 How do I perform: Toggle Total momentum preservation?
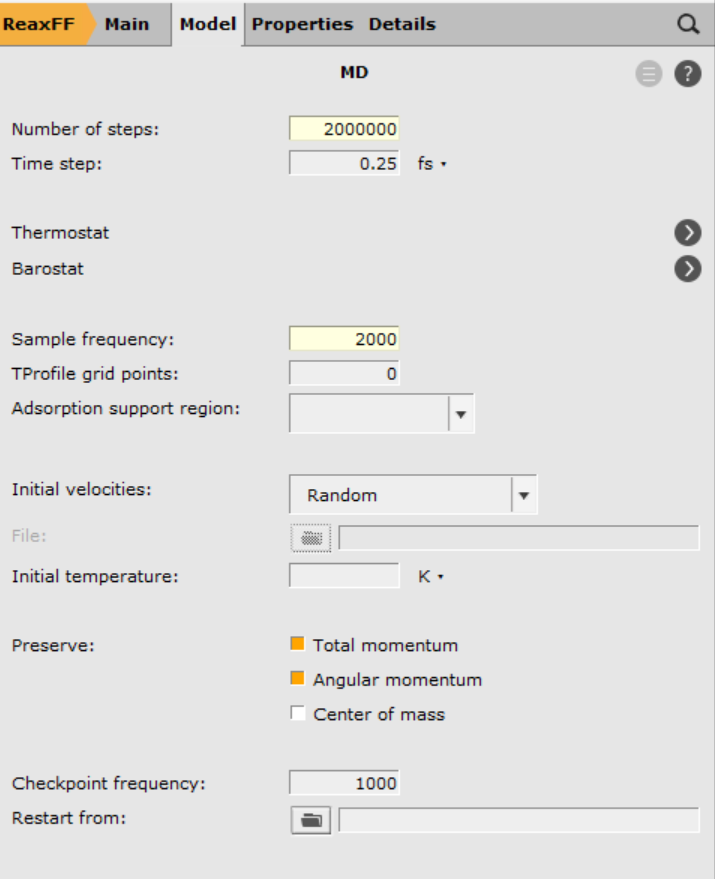(297, 644)
